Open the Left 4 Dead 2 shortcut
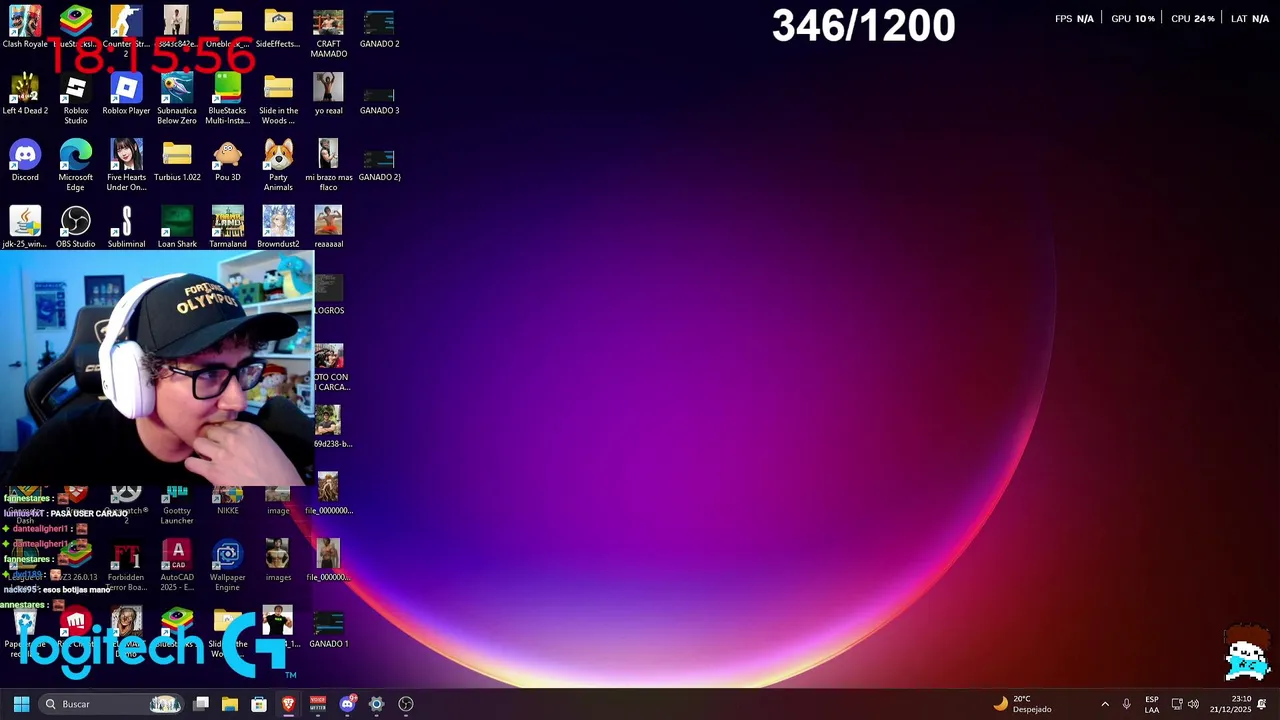The width and height of the screenshot is (1280, 720). (25, 95)
